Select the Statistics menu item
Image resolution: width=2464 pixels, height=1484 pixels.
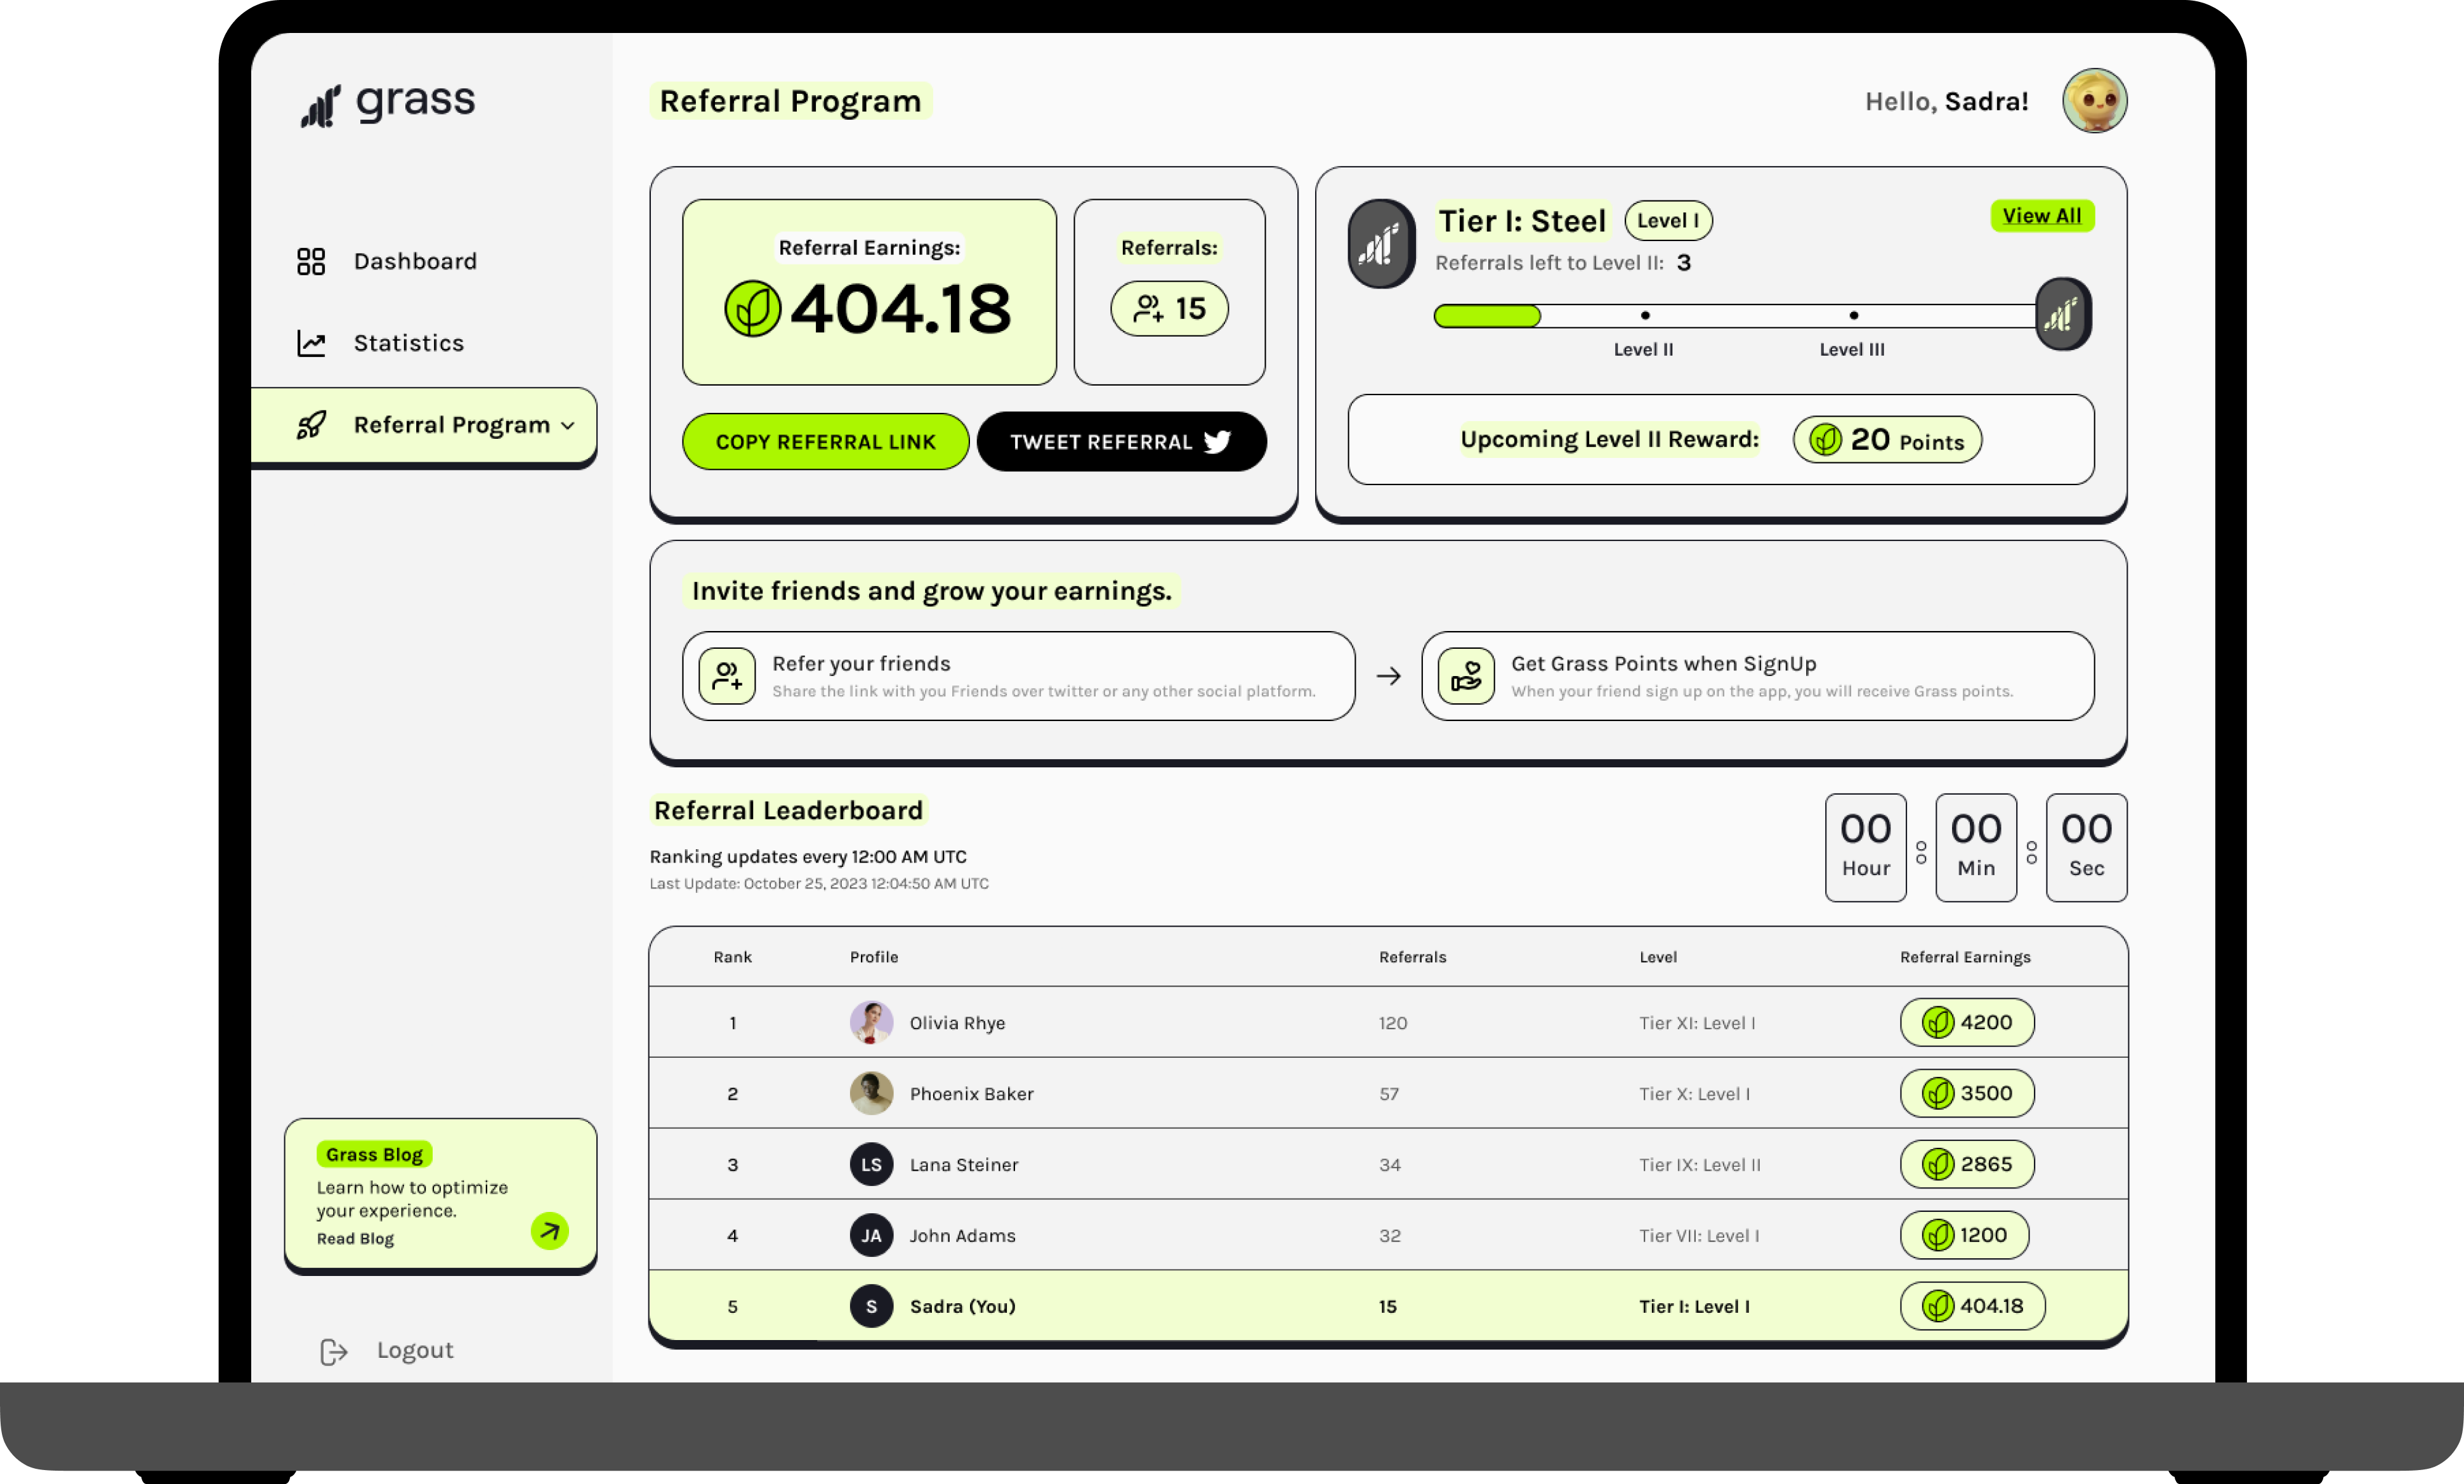pyautogui.click(x=410, y=342)
